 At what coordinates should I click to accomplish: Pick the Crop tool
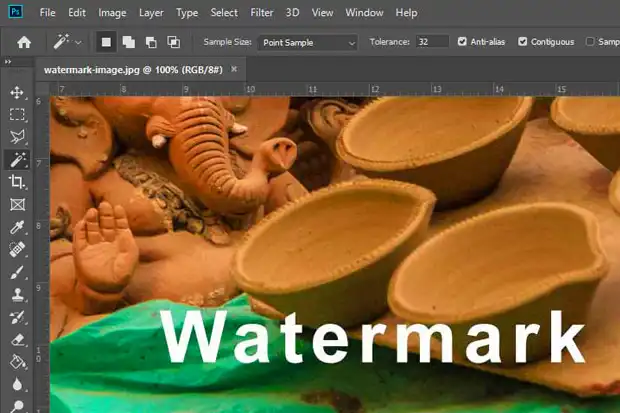point(17,182)
